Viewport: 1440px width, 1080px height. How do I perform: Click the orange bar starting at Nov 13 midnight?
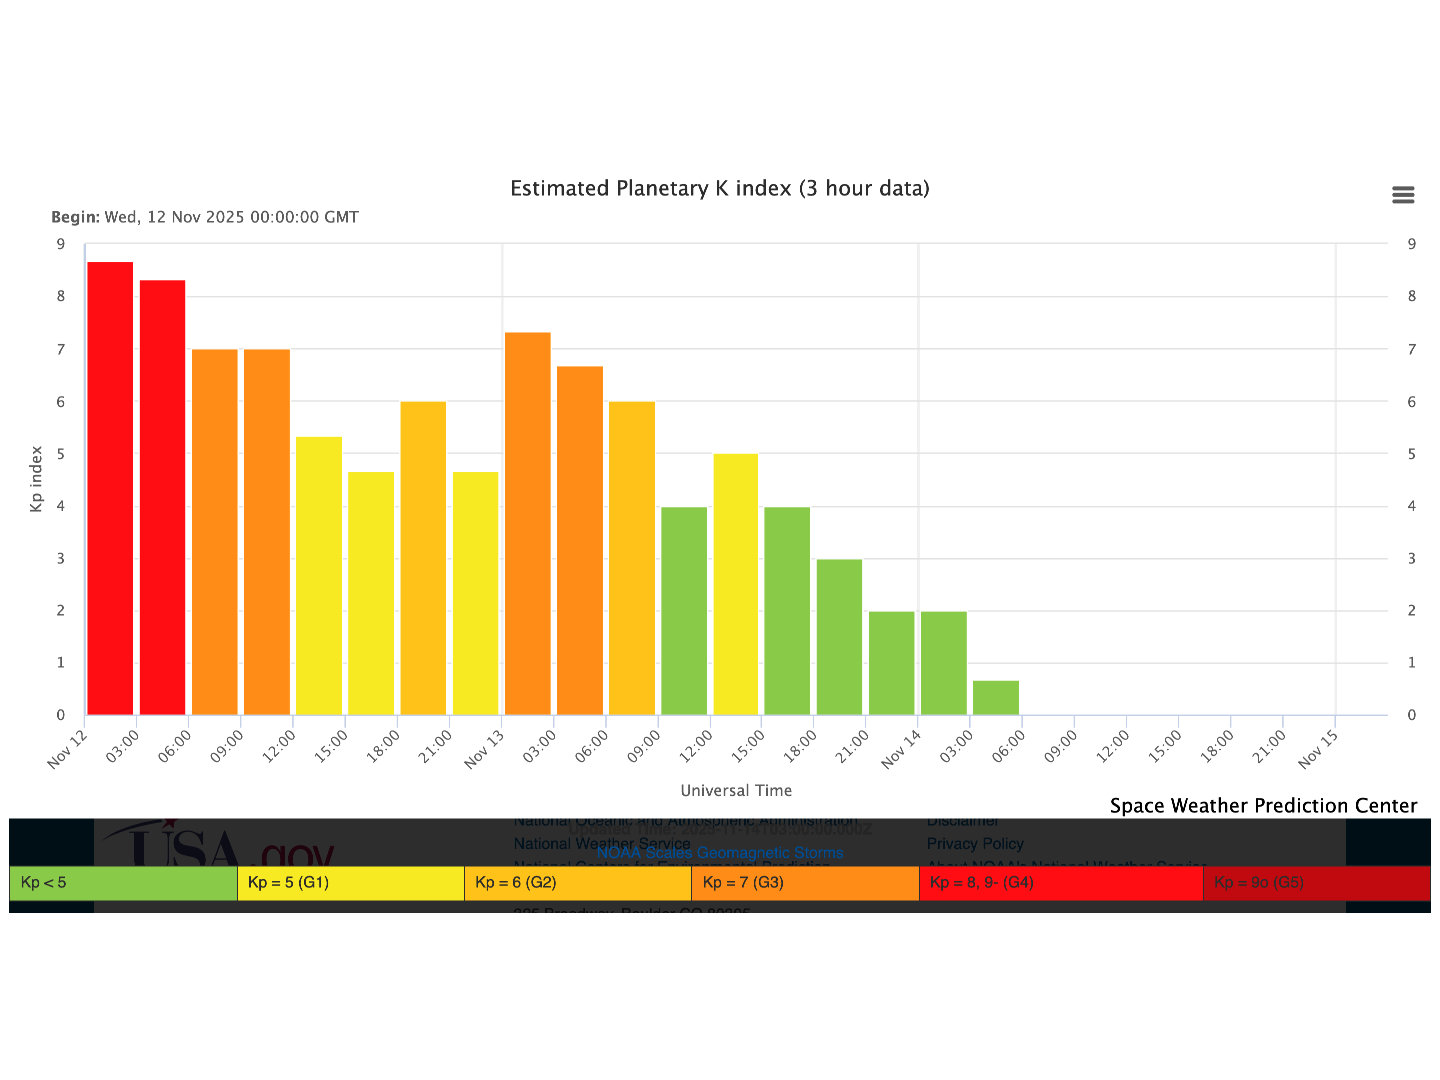[527, 523]
